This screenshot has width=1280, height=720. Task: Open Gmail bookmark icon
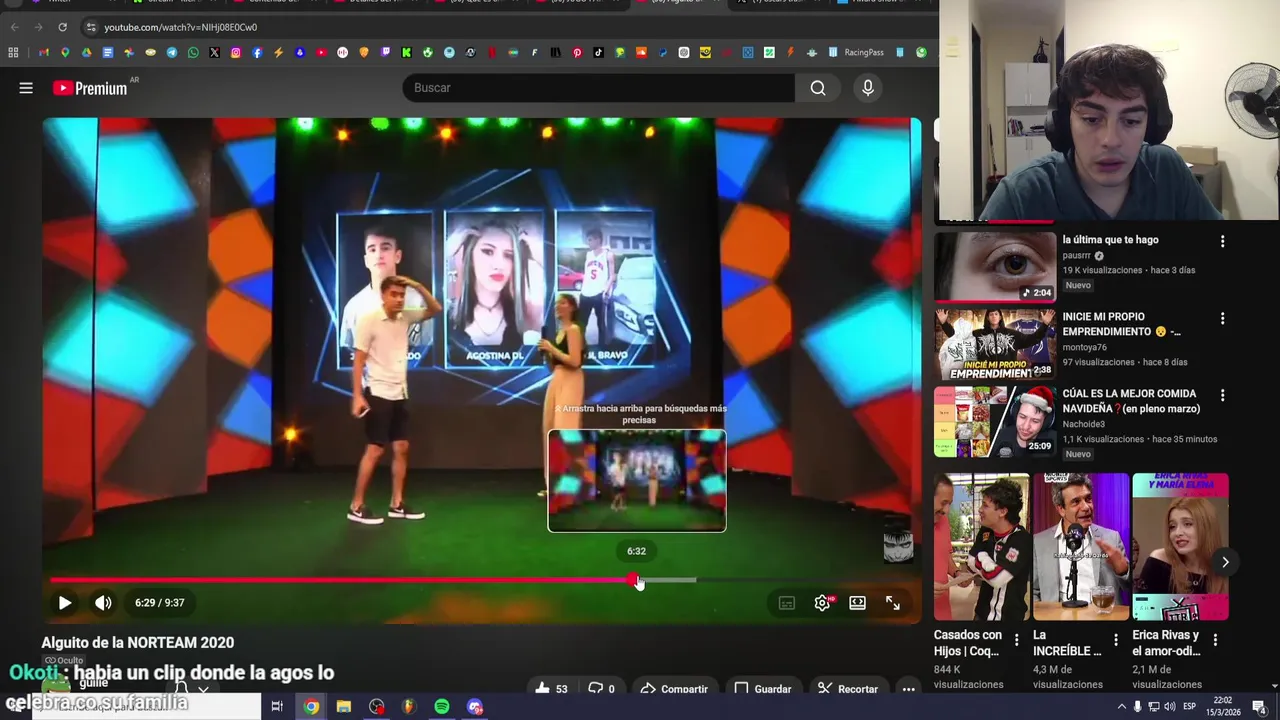(43, 52)
